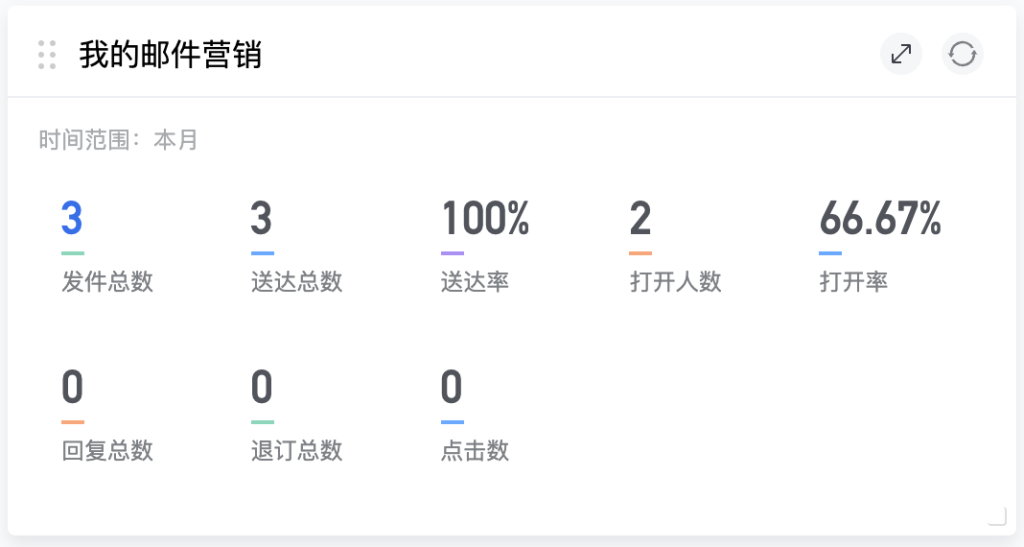Click the number 3 above 送达总数
The image size is (1024, 547).
click(x=261, y=218)
